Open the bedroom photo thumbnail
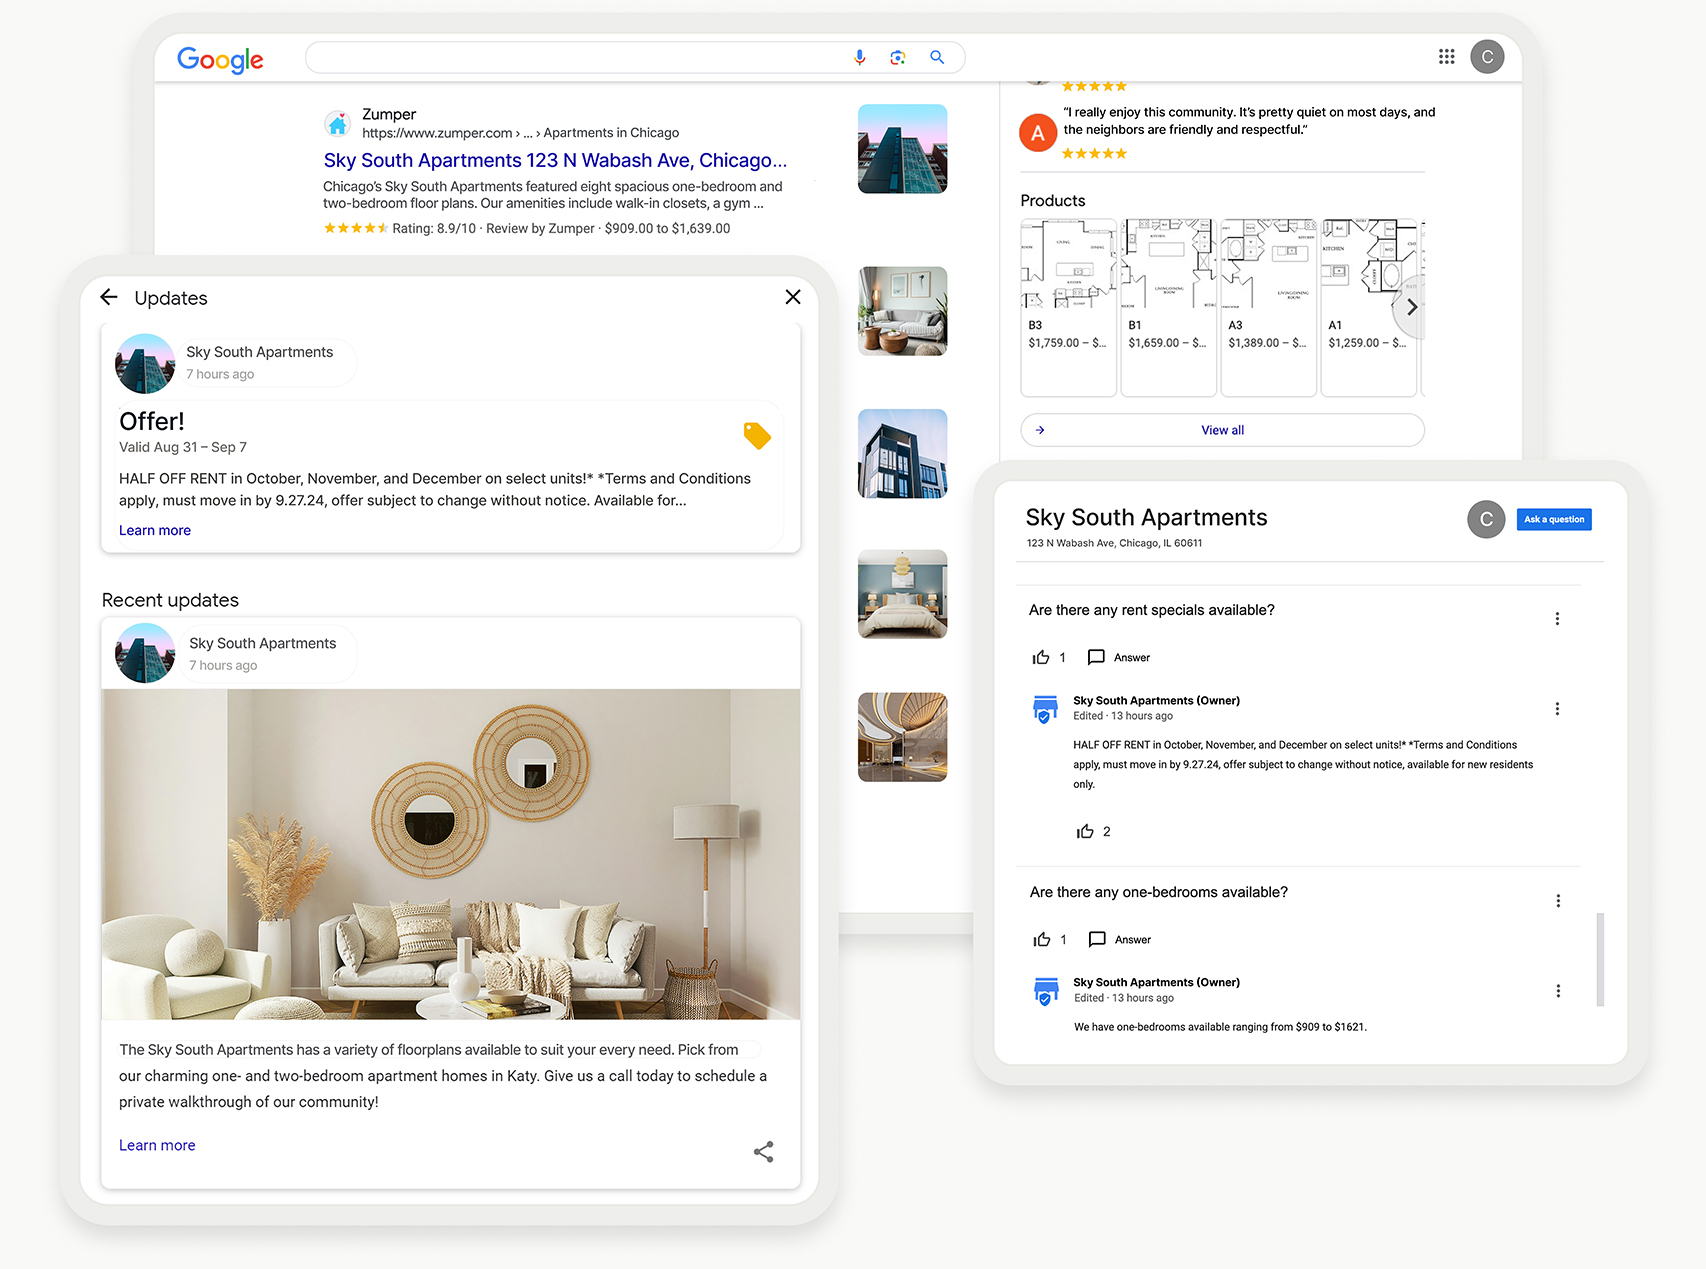 [x=902, y=594]
